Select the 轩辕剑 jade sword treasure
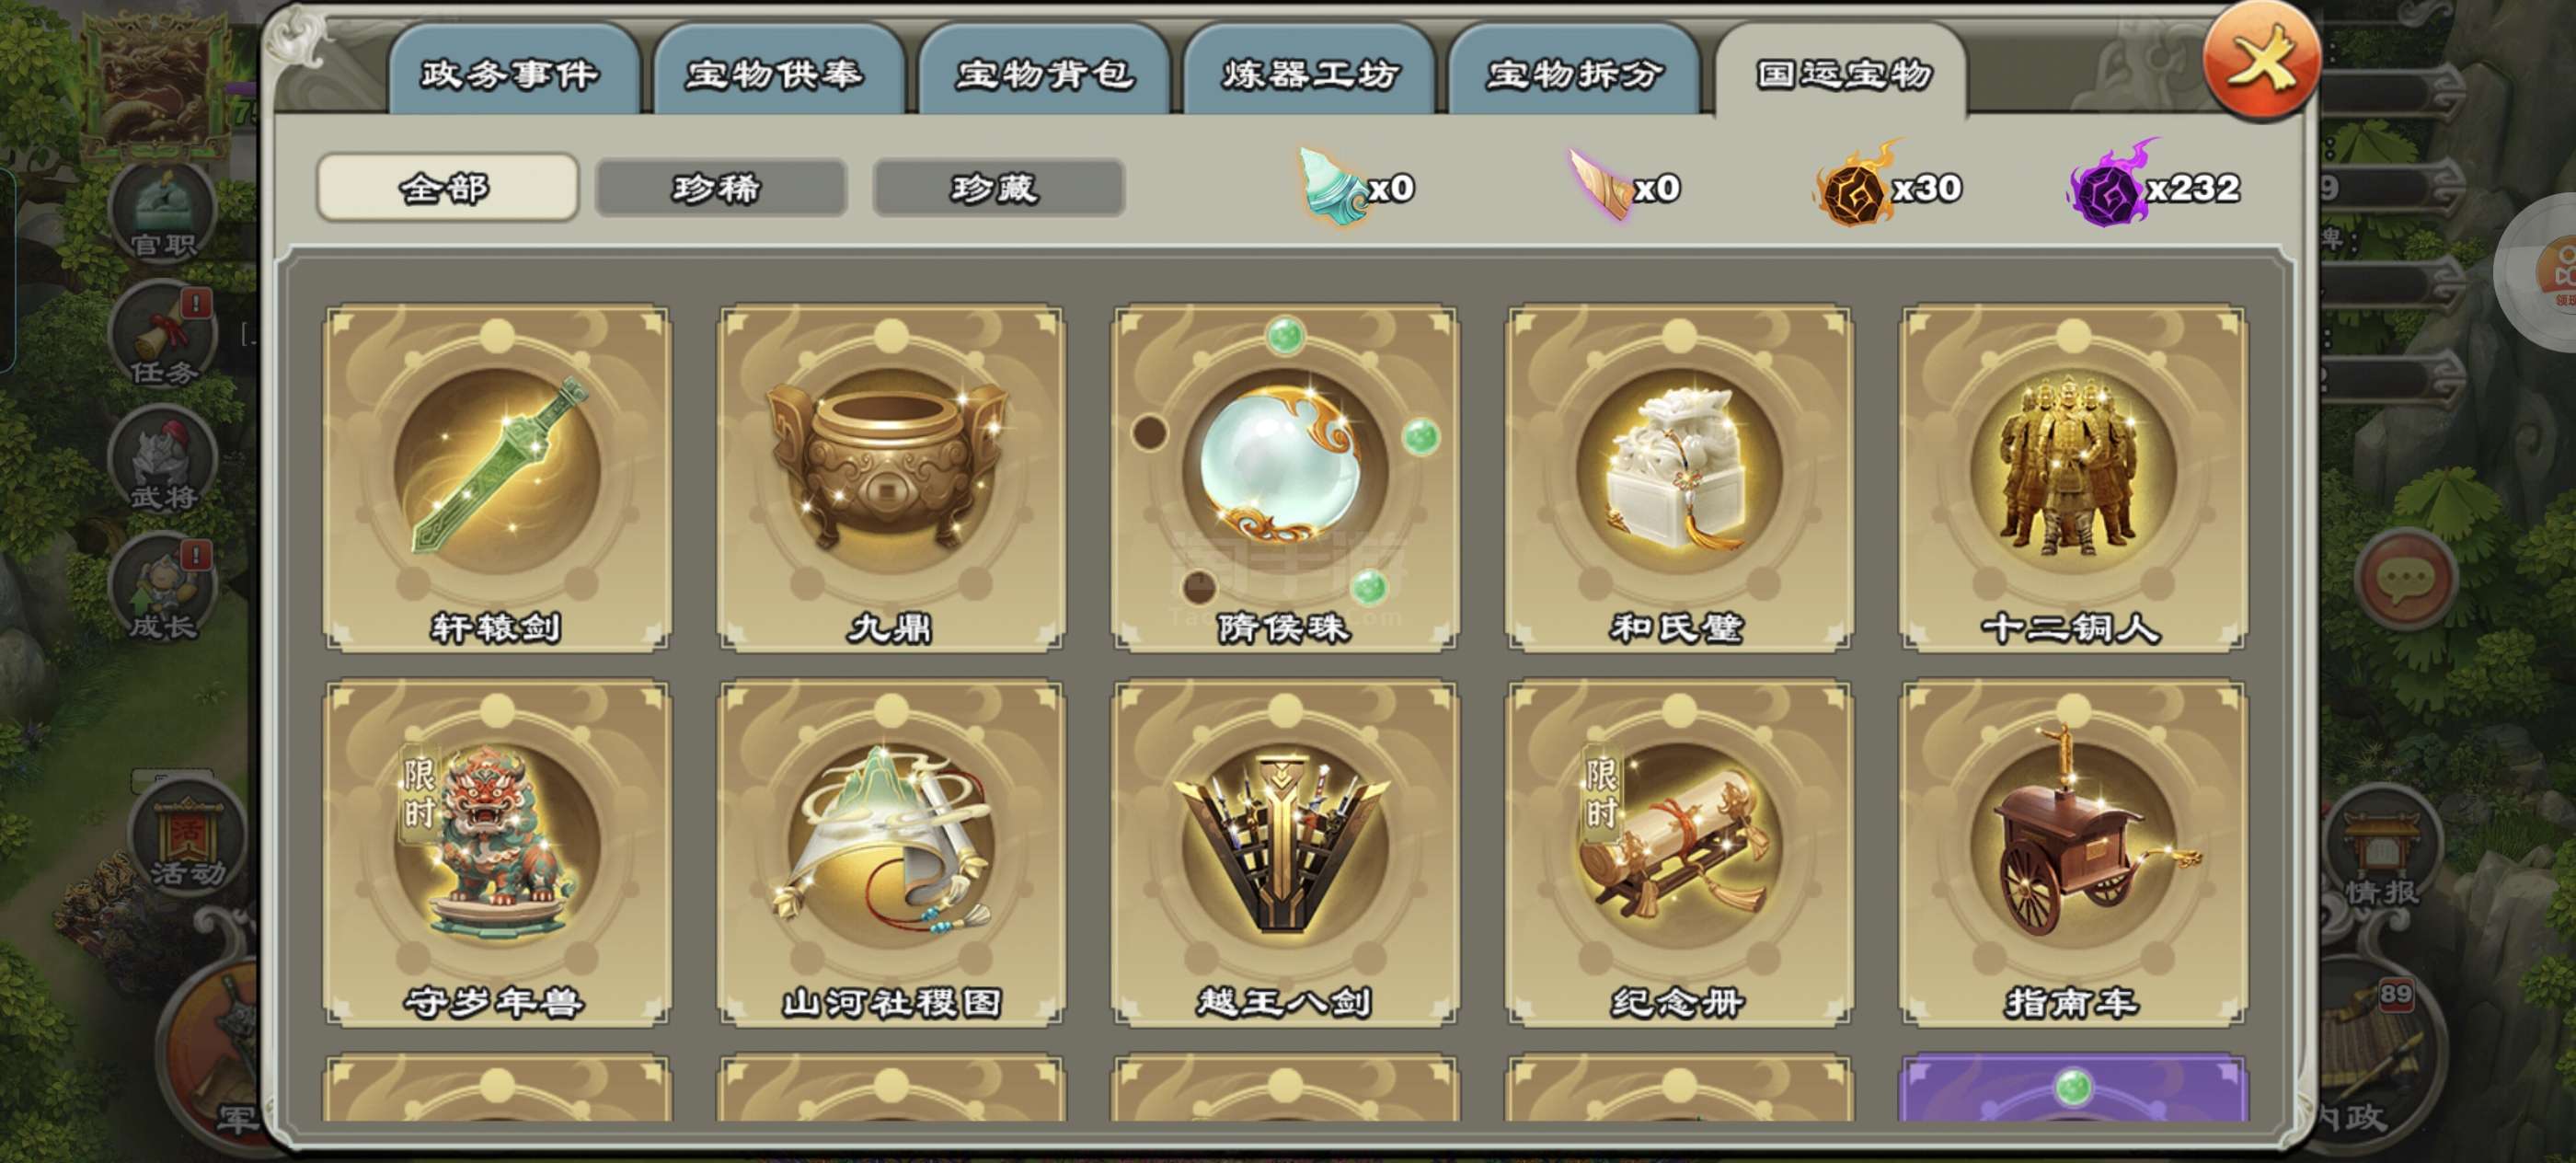The image size is (2576, 1163). [x=497, y=479]
